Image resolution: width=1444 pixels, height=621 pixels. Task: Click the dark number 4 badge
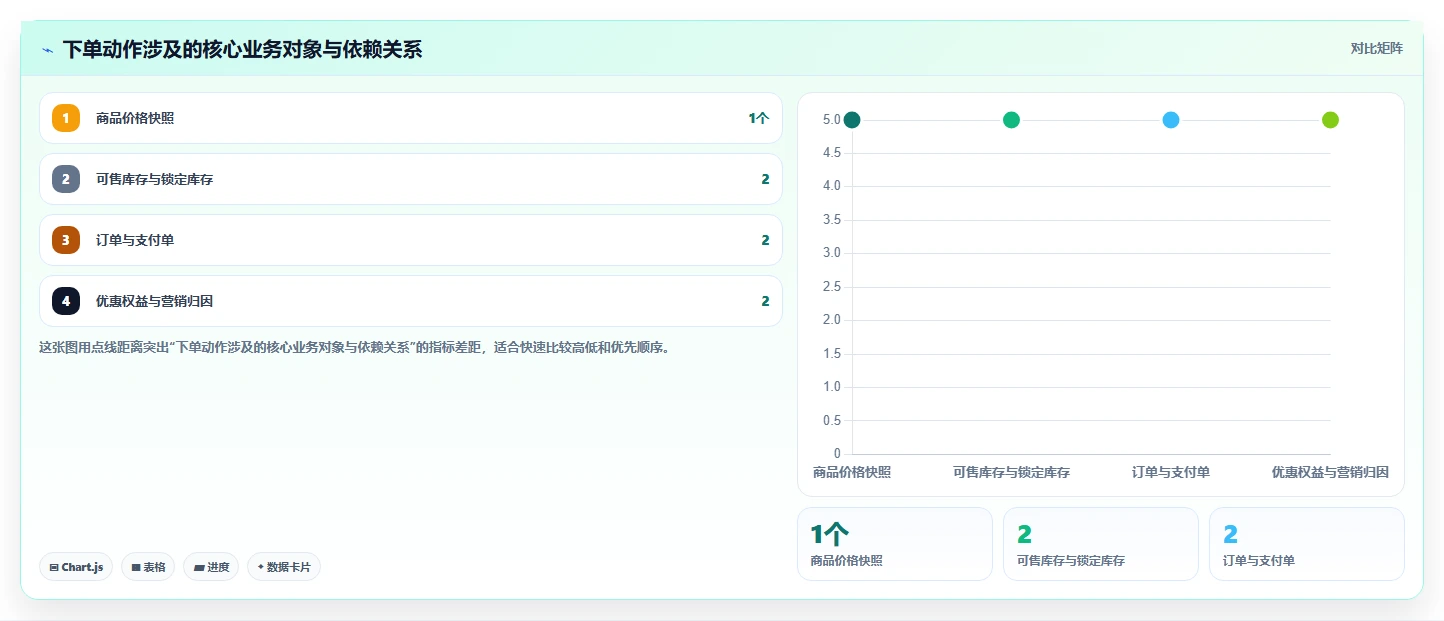(x=66, y=301)
